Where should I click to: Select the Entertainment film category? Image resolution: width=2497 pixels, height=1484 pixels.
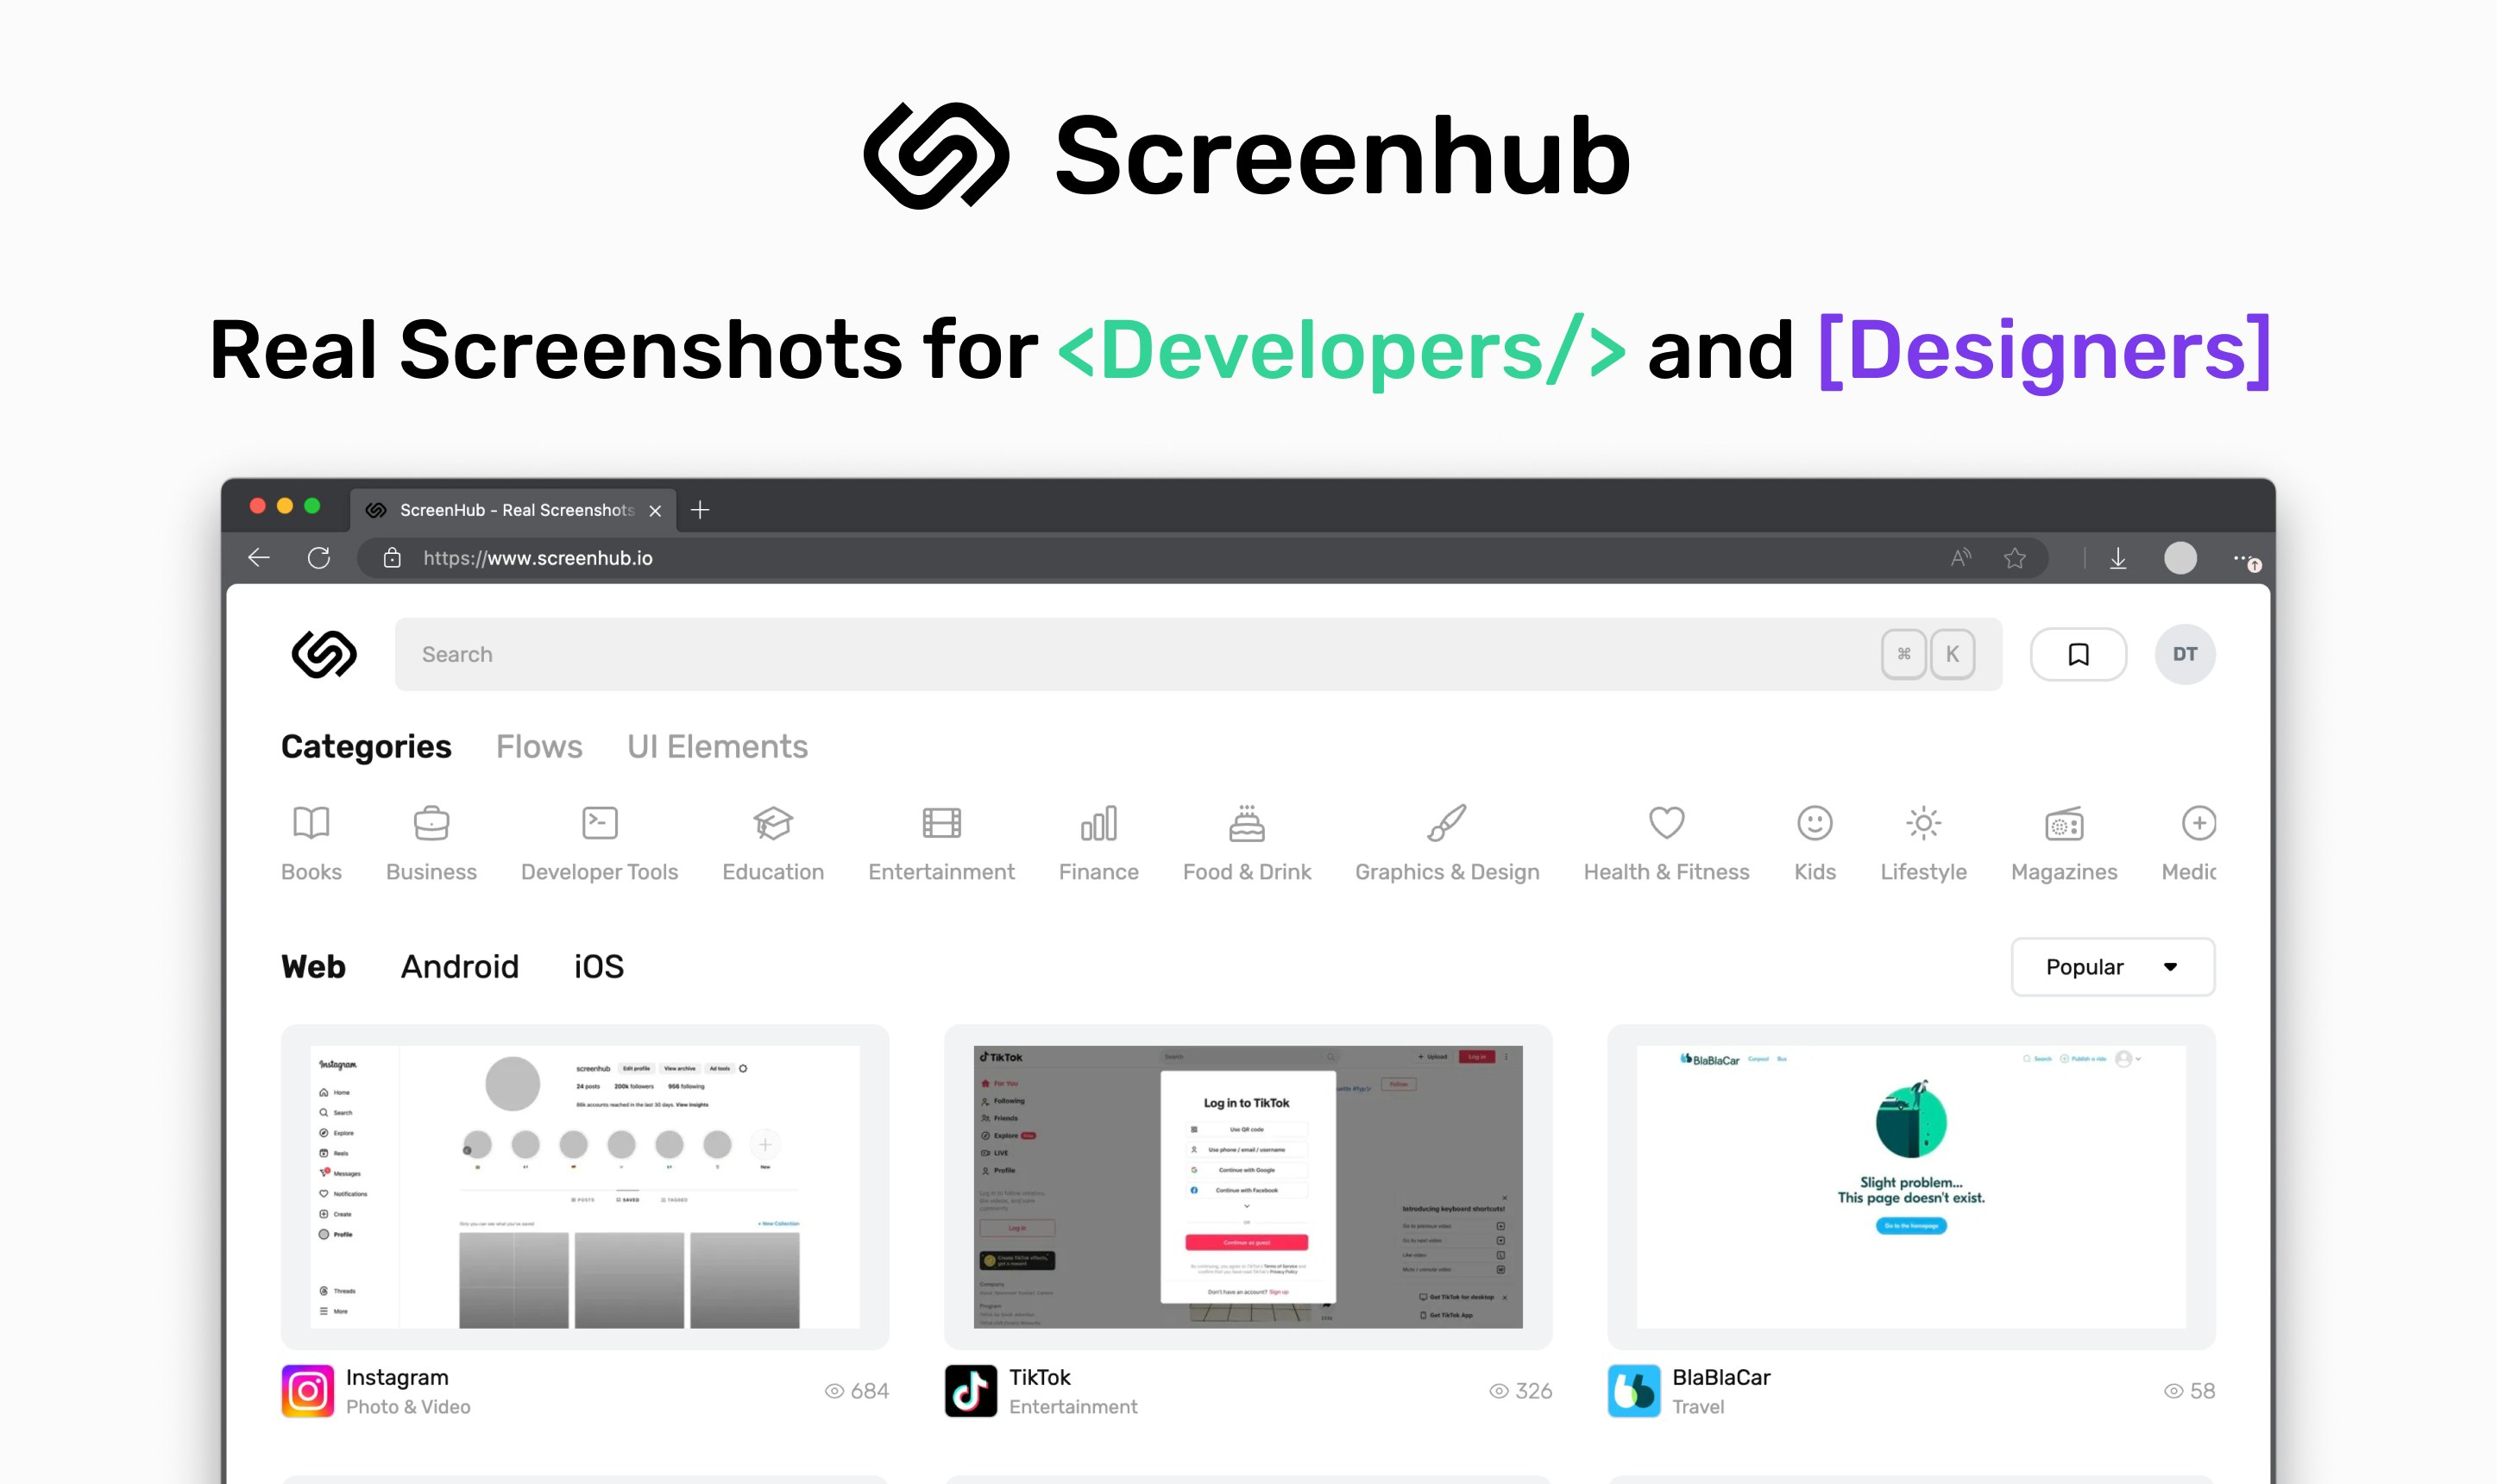(941, 823)
